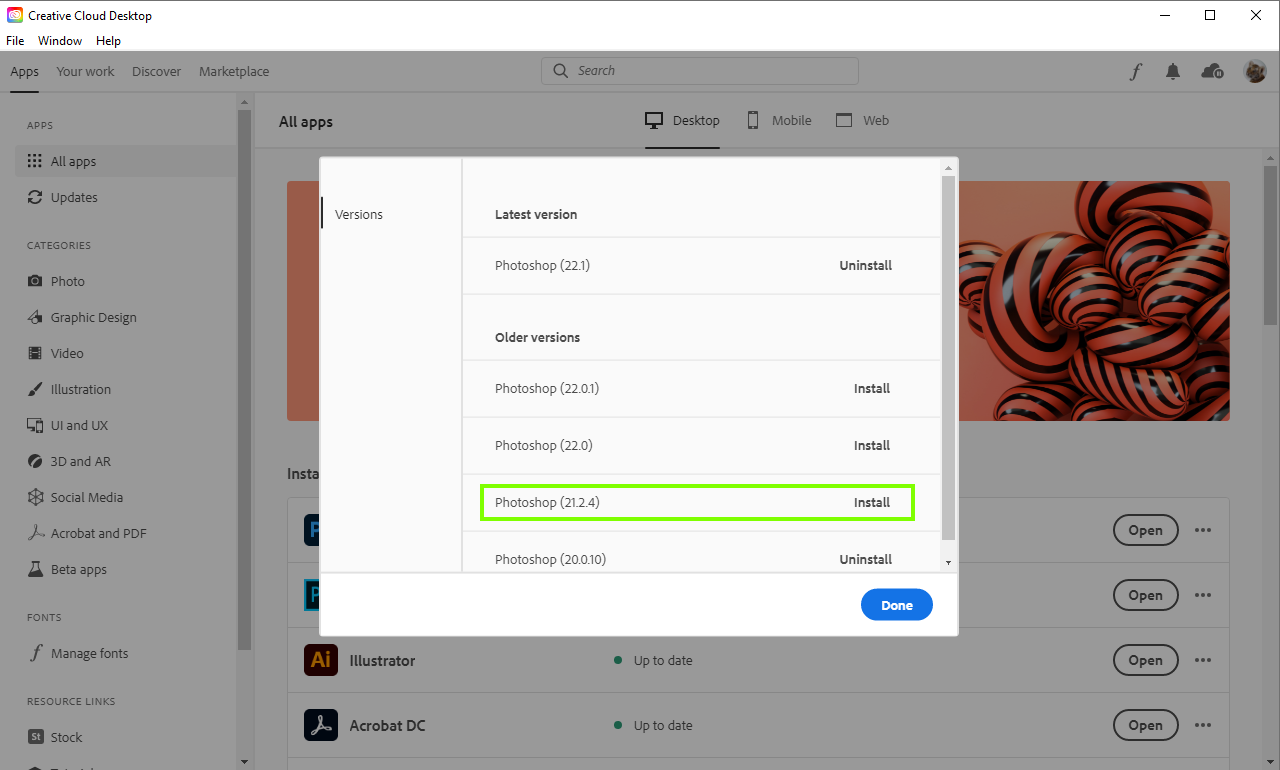Install Photoshop (22.0)
Viewport: 1280px width, 770px height.
[872, 445]
